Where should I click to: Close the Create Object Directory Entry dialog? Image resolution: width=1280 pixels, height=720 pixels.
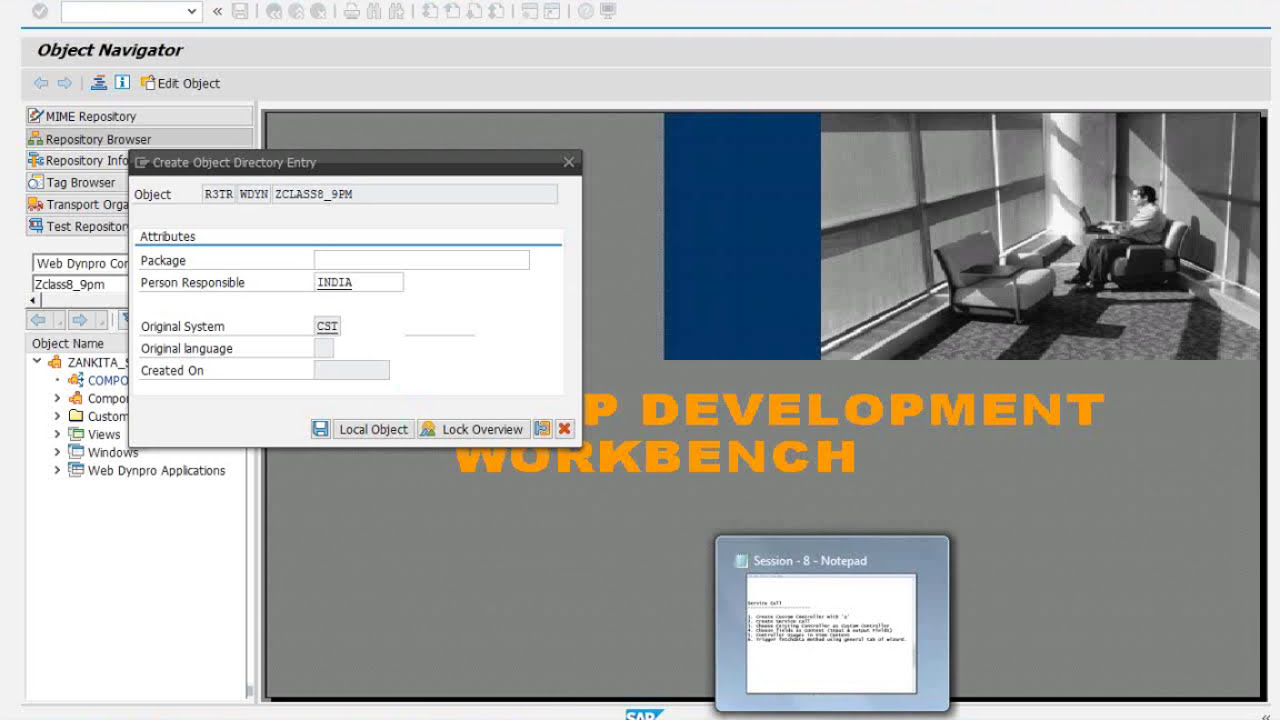(x=569, y=162)
